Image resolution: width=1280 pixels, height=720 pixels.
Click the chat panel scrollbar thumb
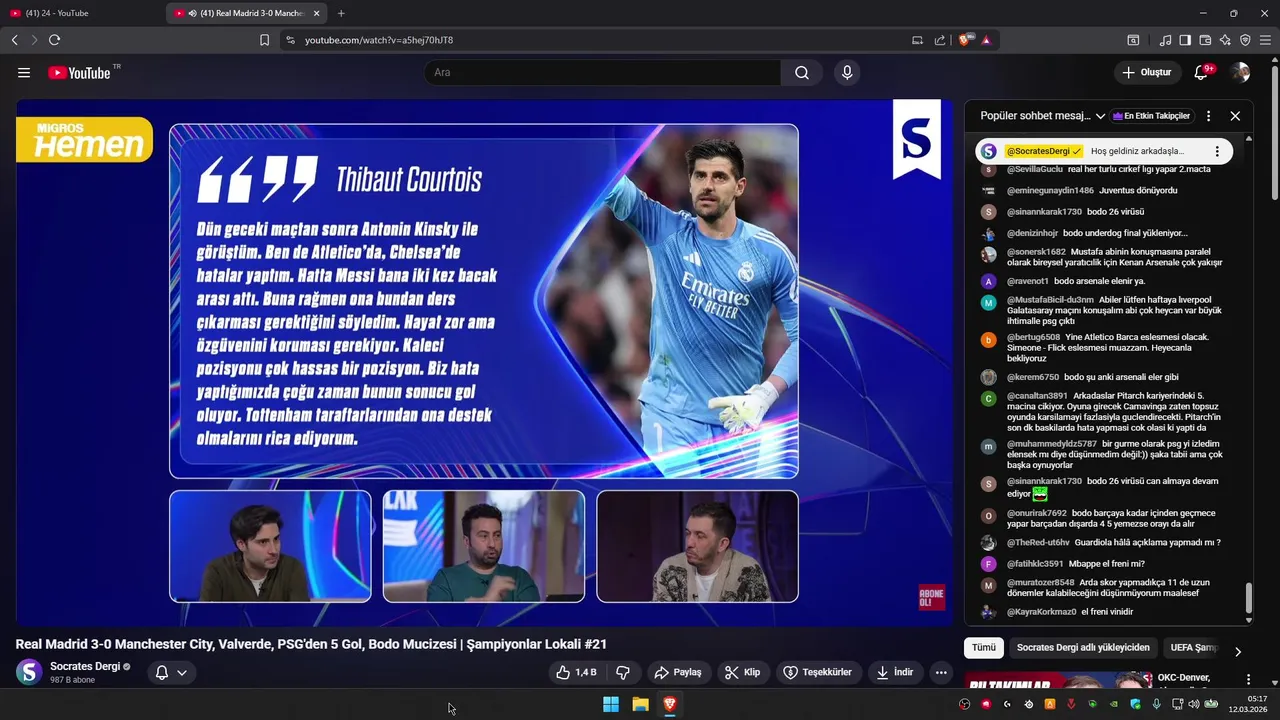click(1248, 600)
